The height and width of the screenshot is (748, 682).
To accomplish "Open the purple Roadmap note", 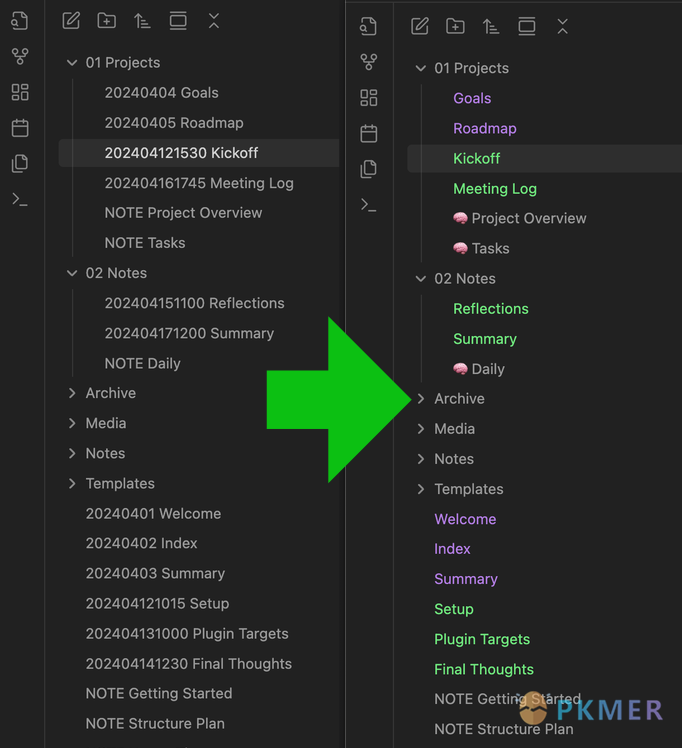I will tap(485, 128).
